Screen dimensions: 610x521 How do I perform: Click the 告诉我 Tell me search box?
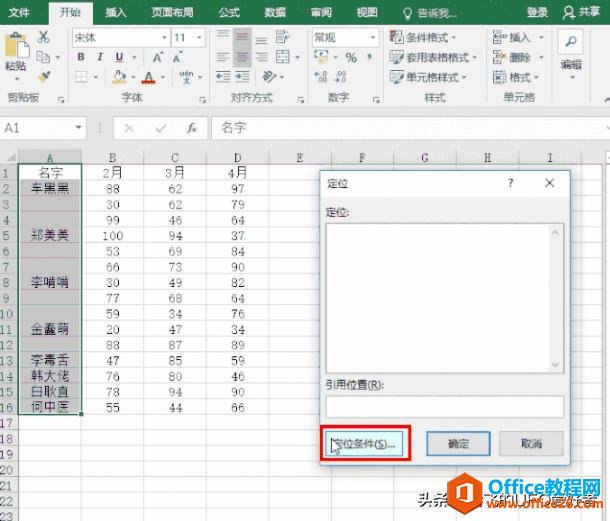430,14
